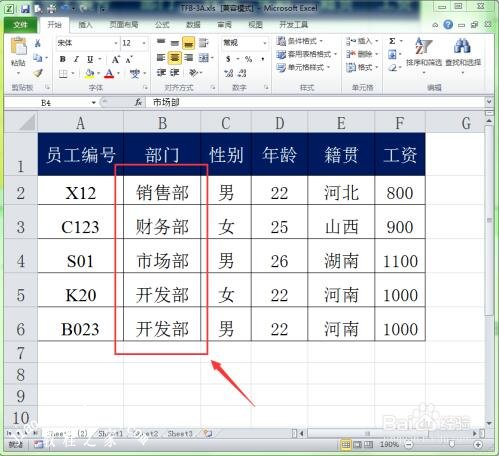Click the Find & Select binoculars icon

(462, 46)
